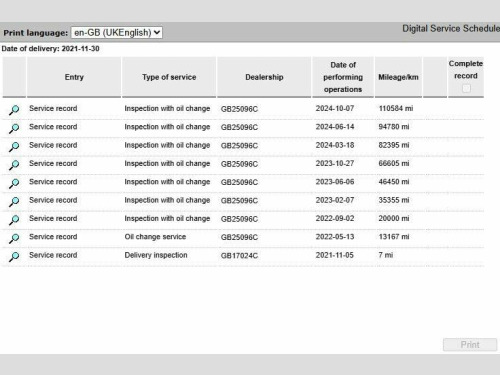Screen dimensions: 500x375
Task: Select date 2022-09-02
Action: (335, 218)
